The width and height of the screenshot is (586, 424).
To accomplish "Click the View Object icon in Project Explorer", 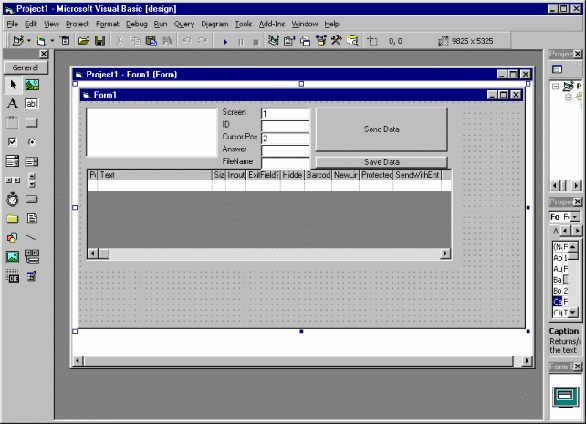I will (557, 69).
